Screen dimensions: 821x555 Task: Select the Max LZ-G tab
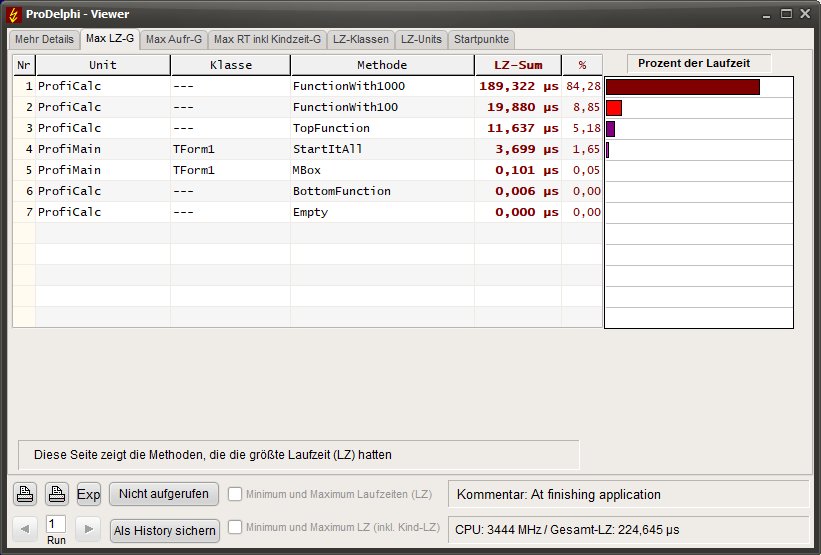pyautogui.click(x=110, y=39)
